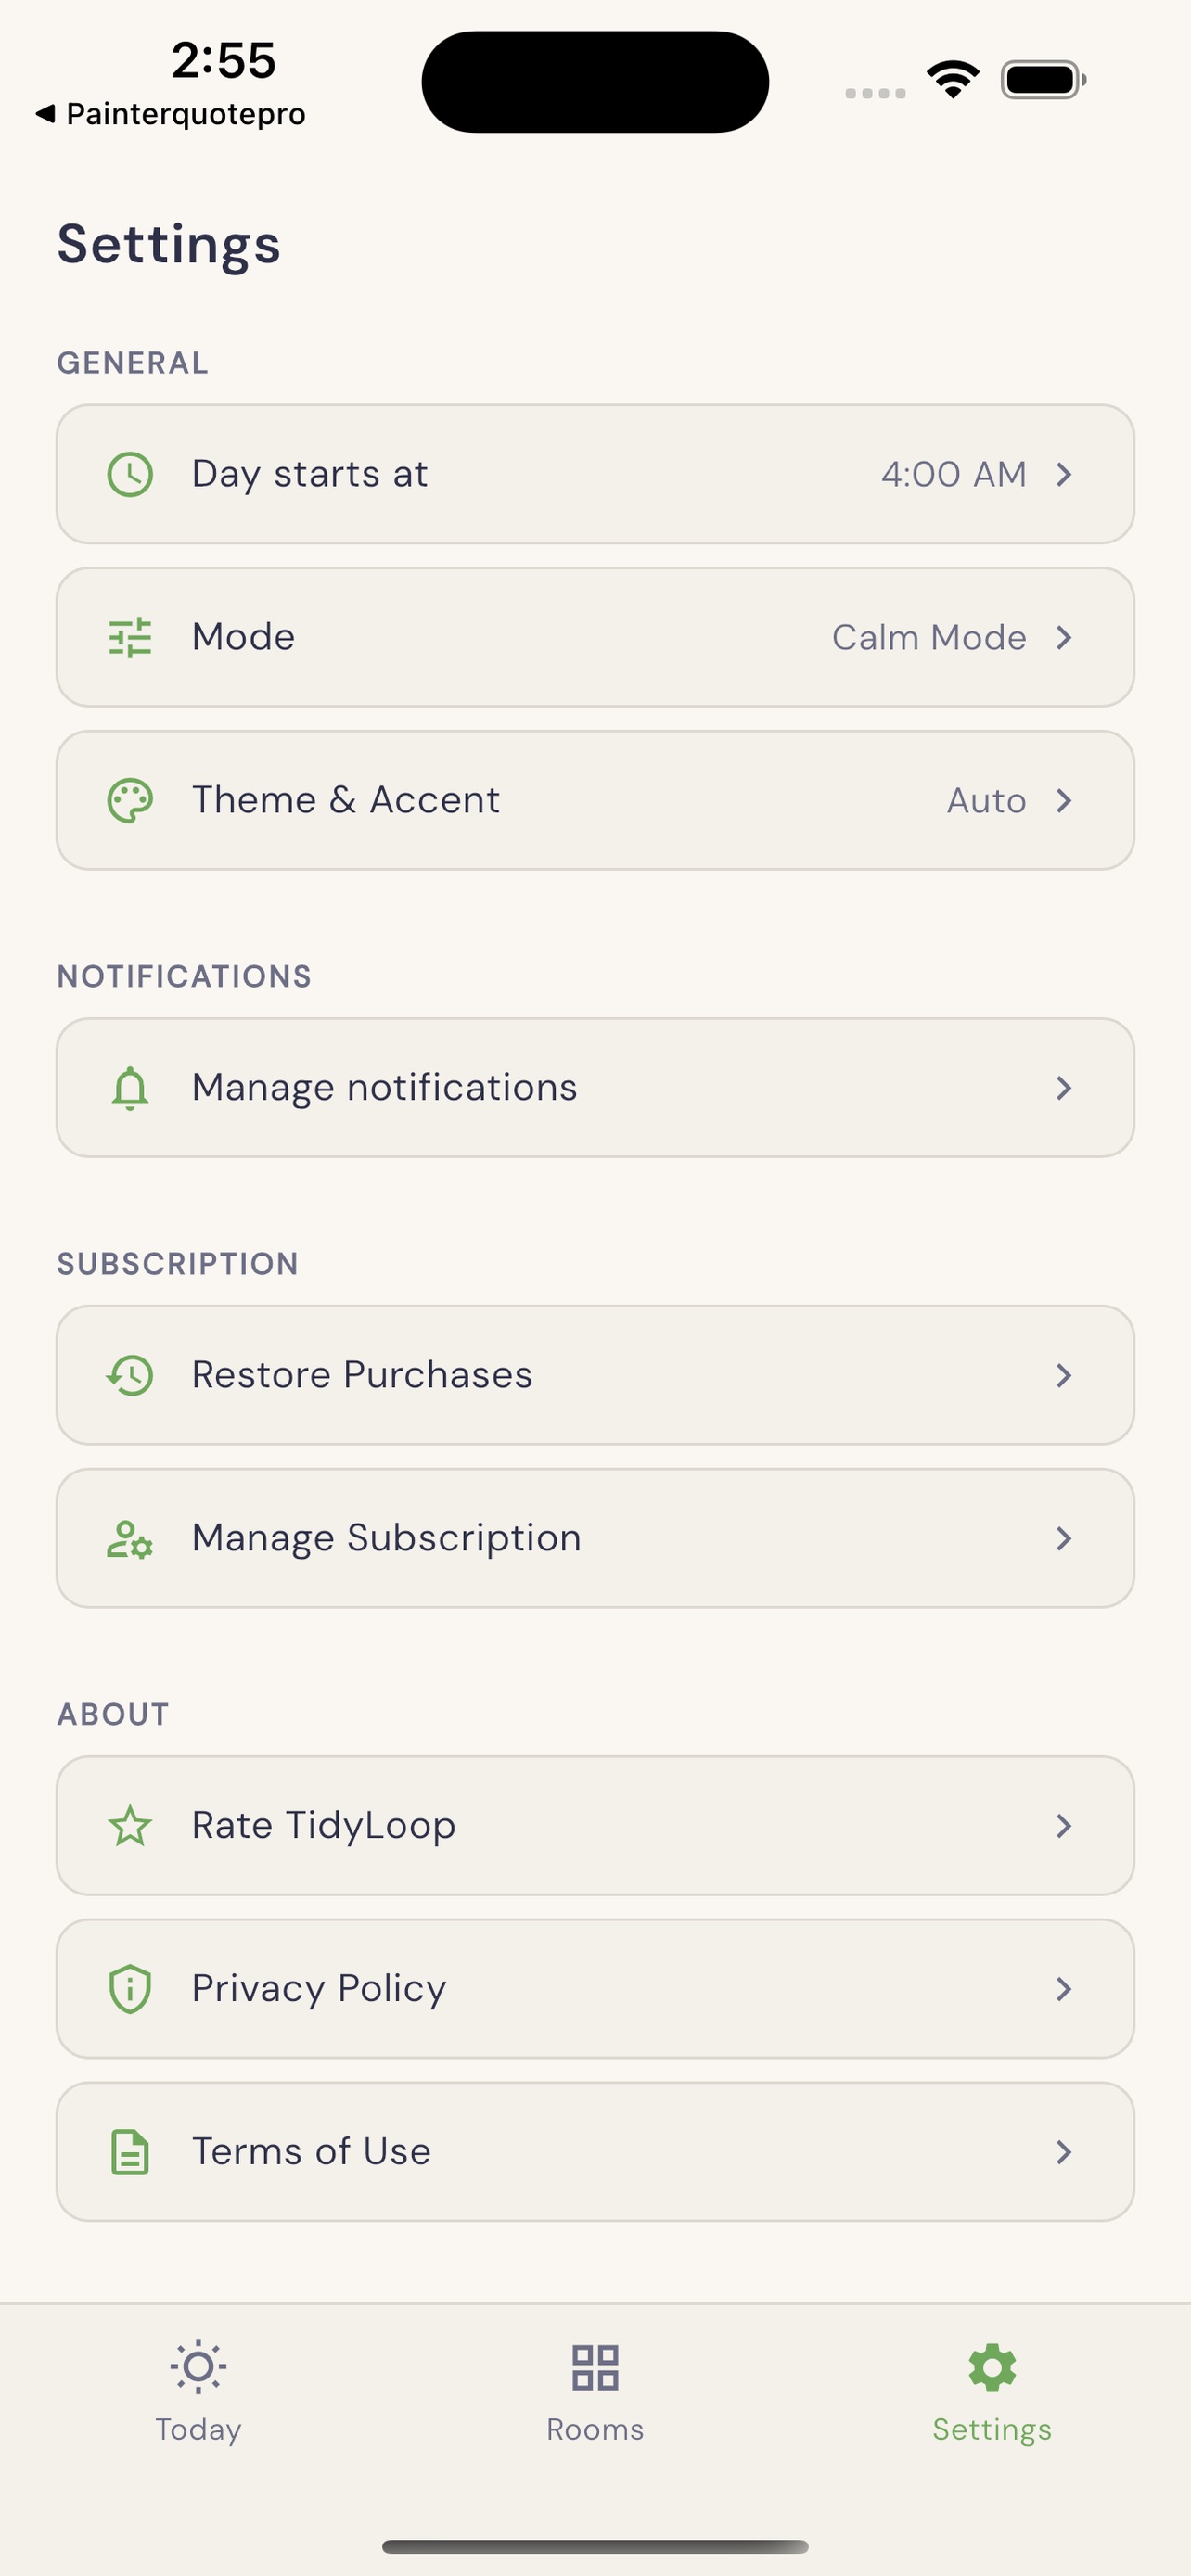1191x2576 pixels.
Task: Tap the restore history icon for Restore Purchases
Action: click(x=130, y=1375)
